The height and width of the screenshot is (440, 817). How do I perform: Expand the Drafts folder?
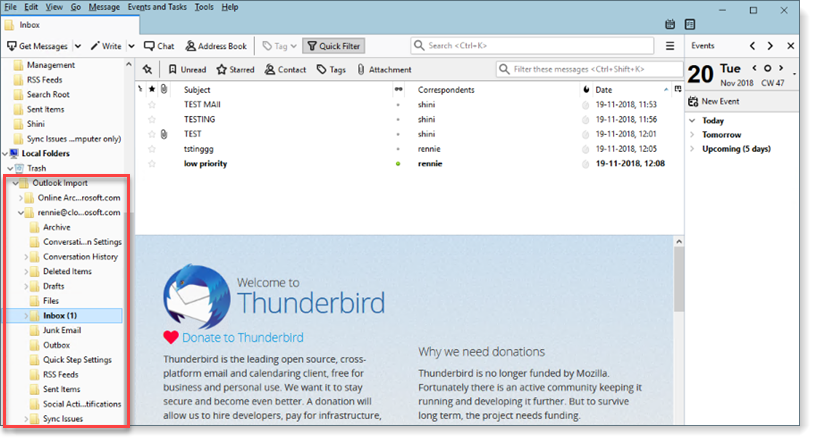coord(26,286)
